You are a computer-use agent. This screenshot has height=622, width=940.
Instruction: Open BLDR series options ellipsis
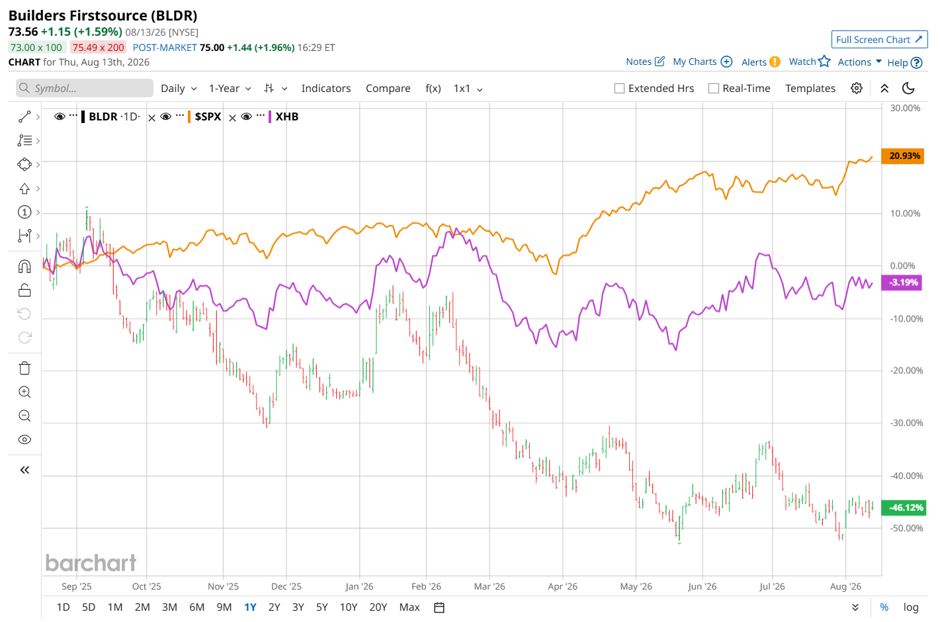pyautogui.click(x=73, y=116)
